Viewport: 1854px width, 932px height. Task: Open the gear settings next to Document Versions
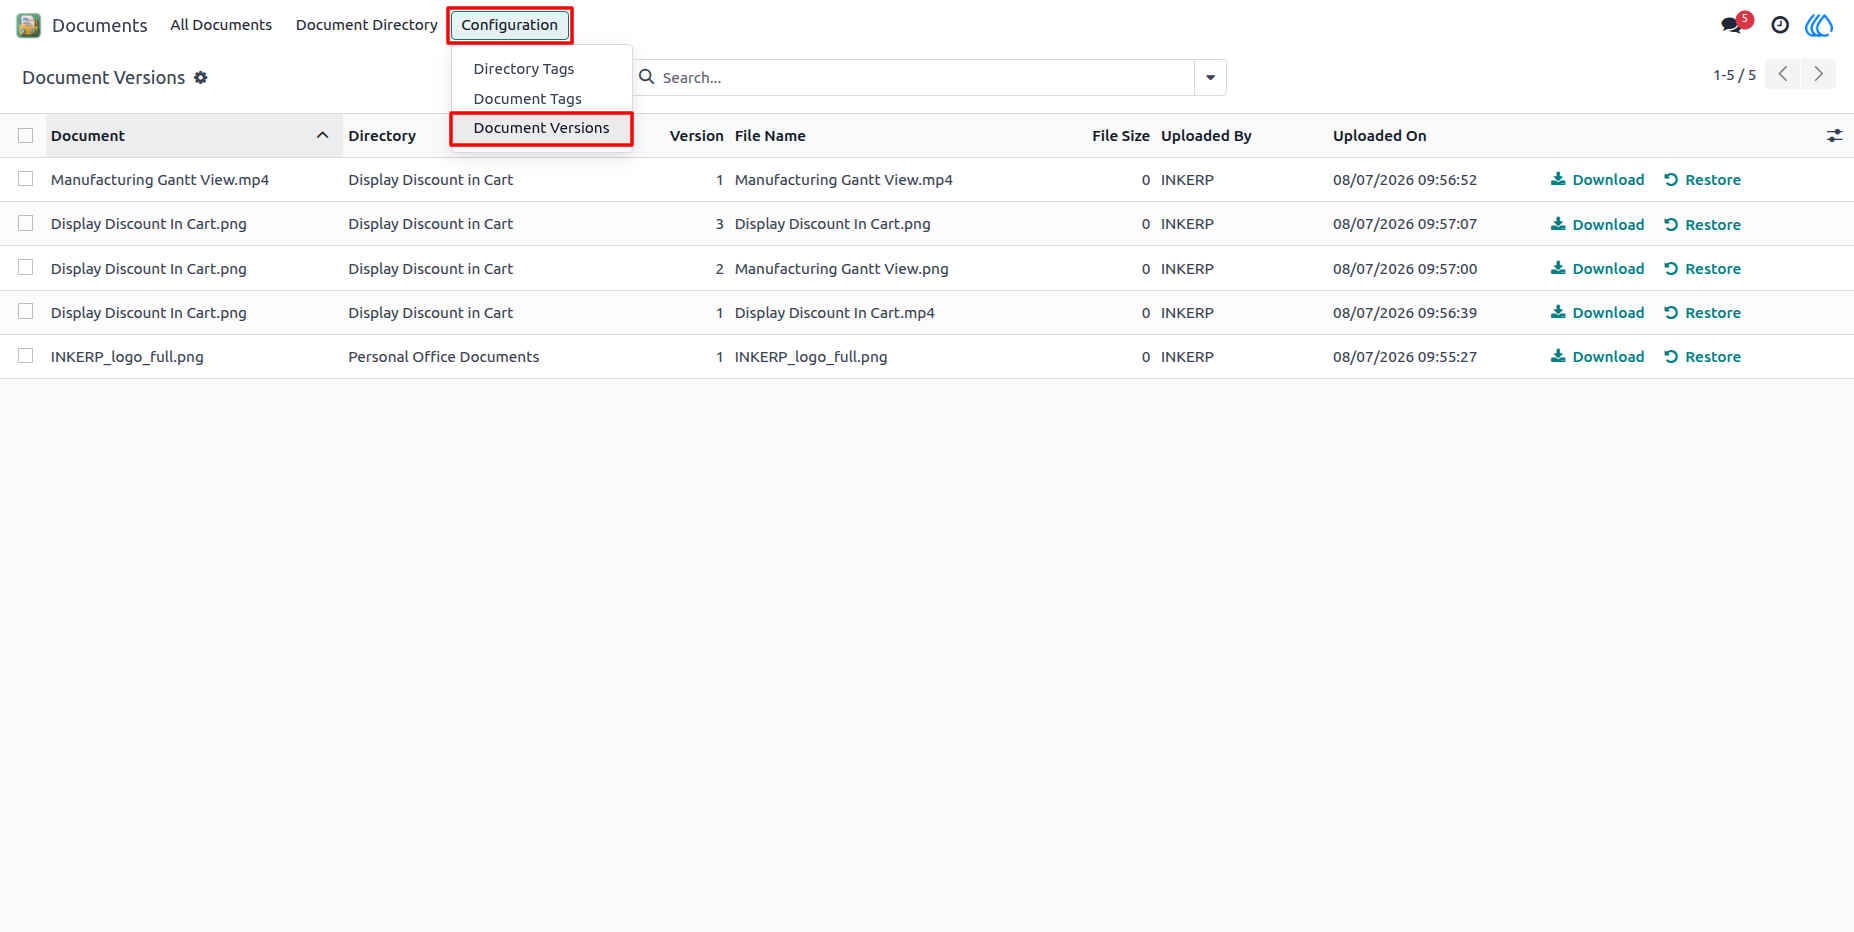pos(201,77)
